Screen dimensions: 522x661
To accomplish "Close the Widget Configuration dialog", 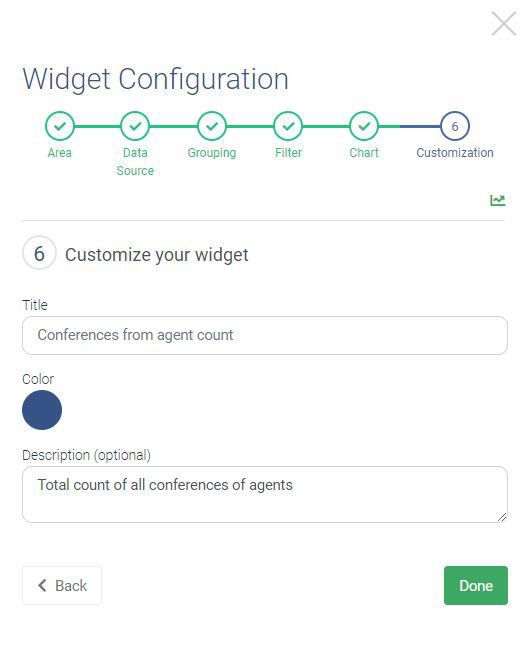I will point(504,24).
